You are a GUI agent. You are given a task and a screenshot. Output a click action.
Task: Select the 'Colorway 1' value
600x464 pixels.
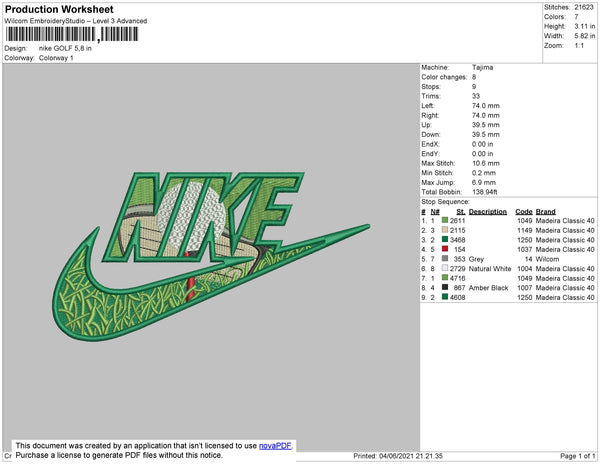pos(56,58)
